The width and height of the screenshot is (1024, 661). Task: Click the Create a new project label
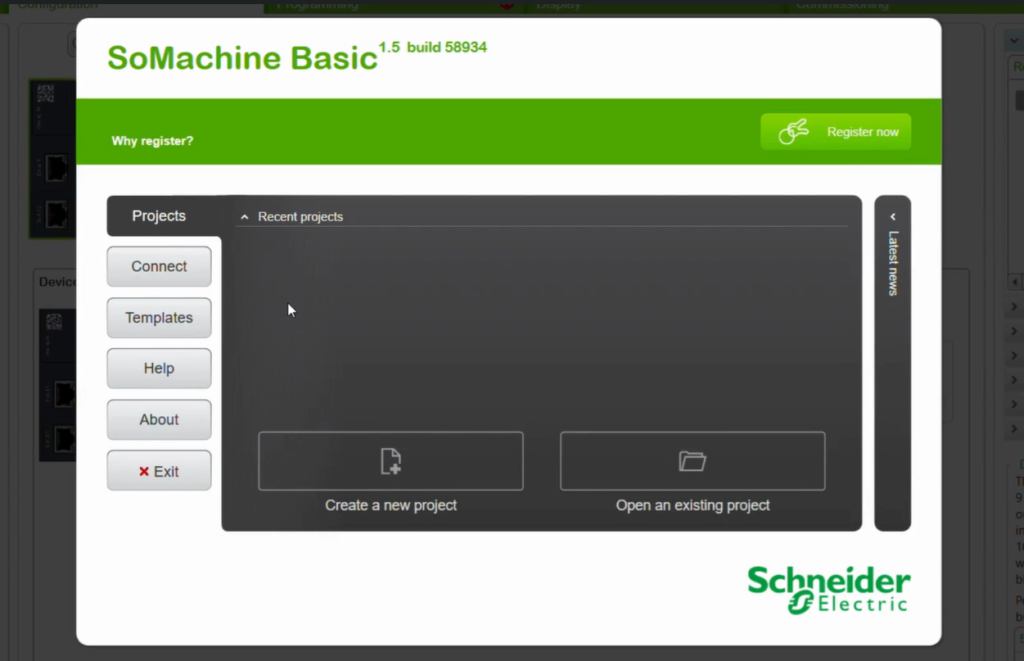(391, 505)
